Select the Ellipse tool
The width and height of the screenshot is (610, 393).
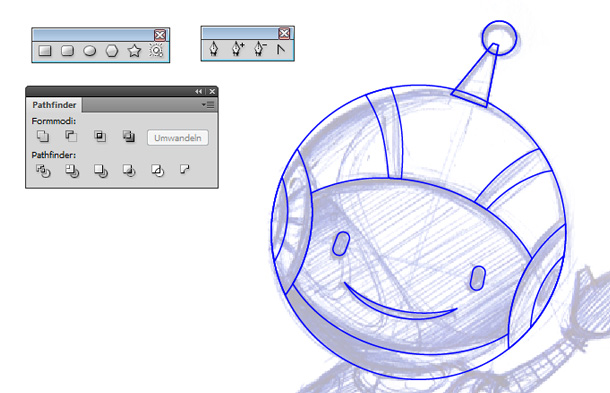pyautogui.click(x=89, y=51)
